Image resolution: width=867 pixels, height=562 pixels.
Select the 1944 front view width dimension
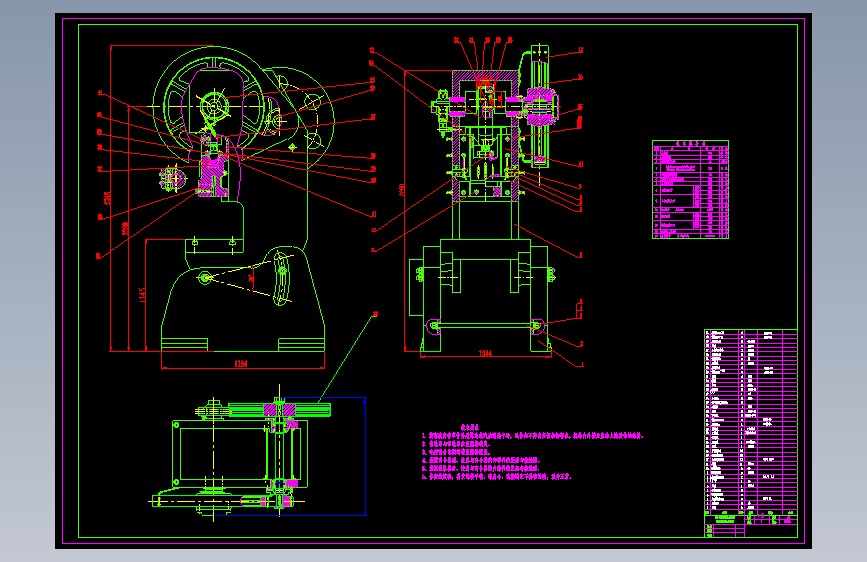point(485,353)
